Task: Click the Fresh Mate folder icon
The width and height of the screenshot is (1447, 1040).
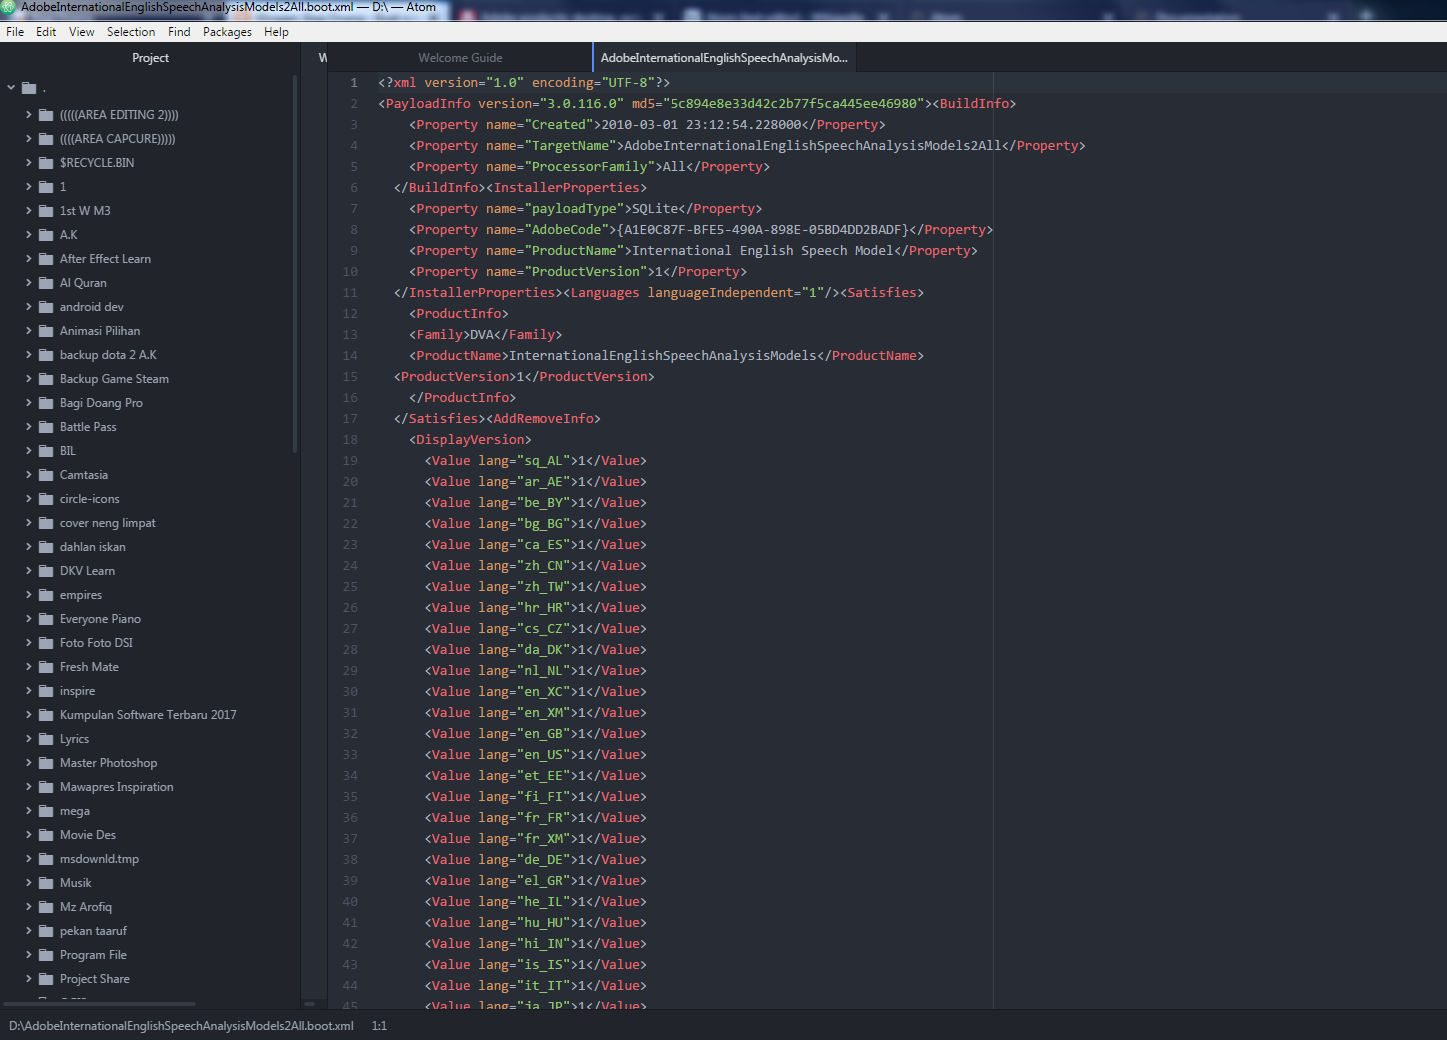Action: click(x=46, y=667)
